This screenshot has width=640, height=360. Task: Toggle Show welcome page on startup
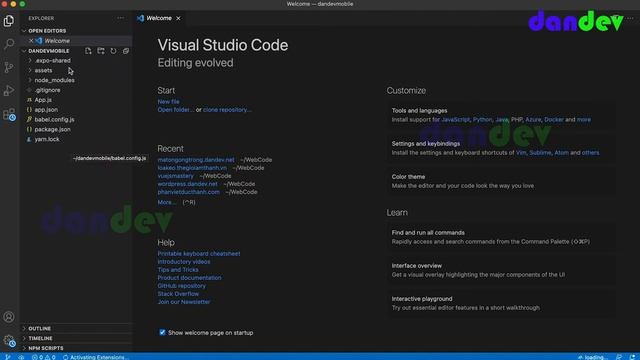[162, 332]
